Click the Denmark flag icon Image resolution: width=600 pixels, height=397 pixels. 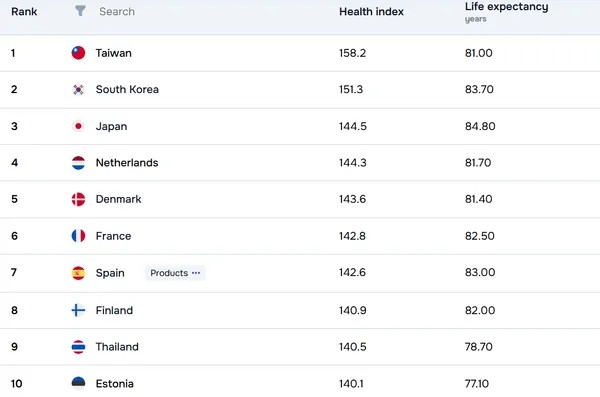pyautogui.click(x=78, y=199)
